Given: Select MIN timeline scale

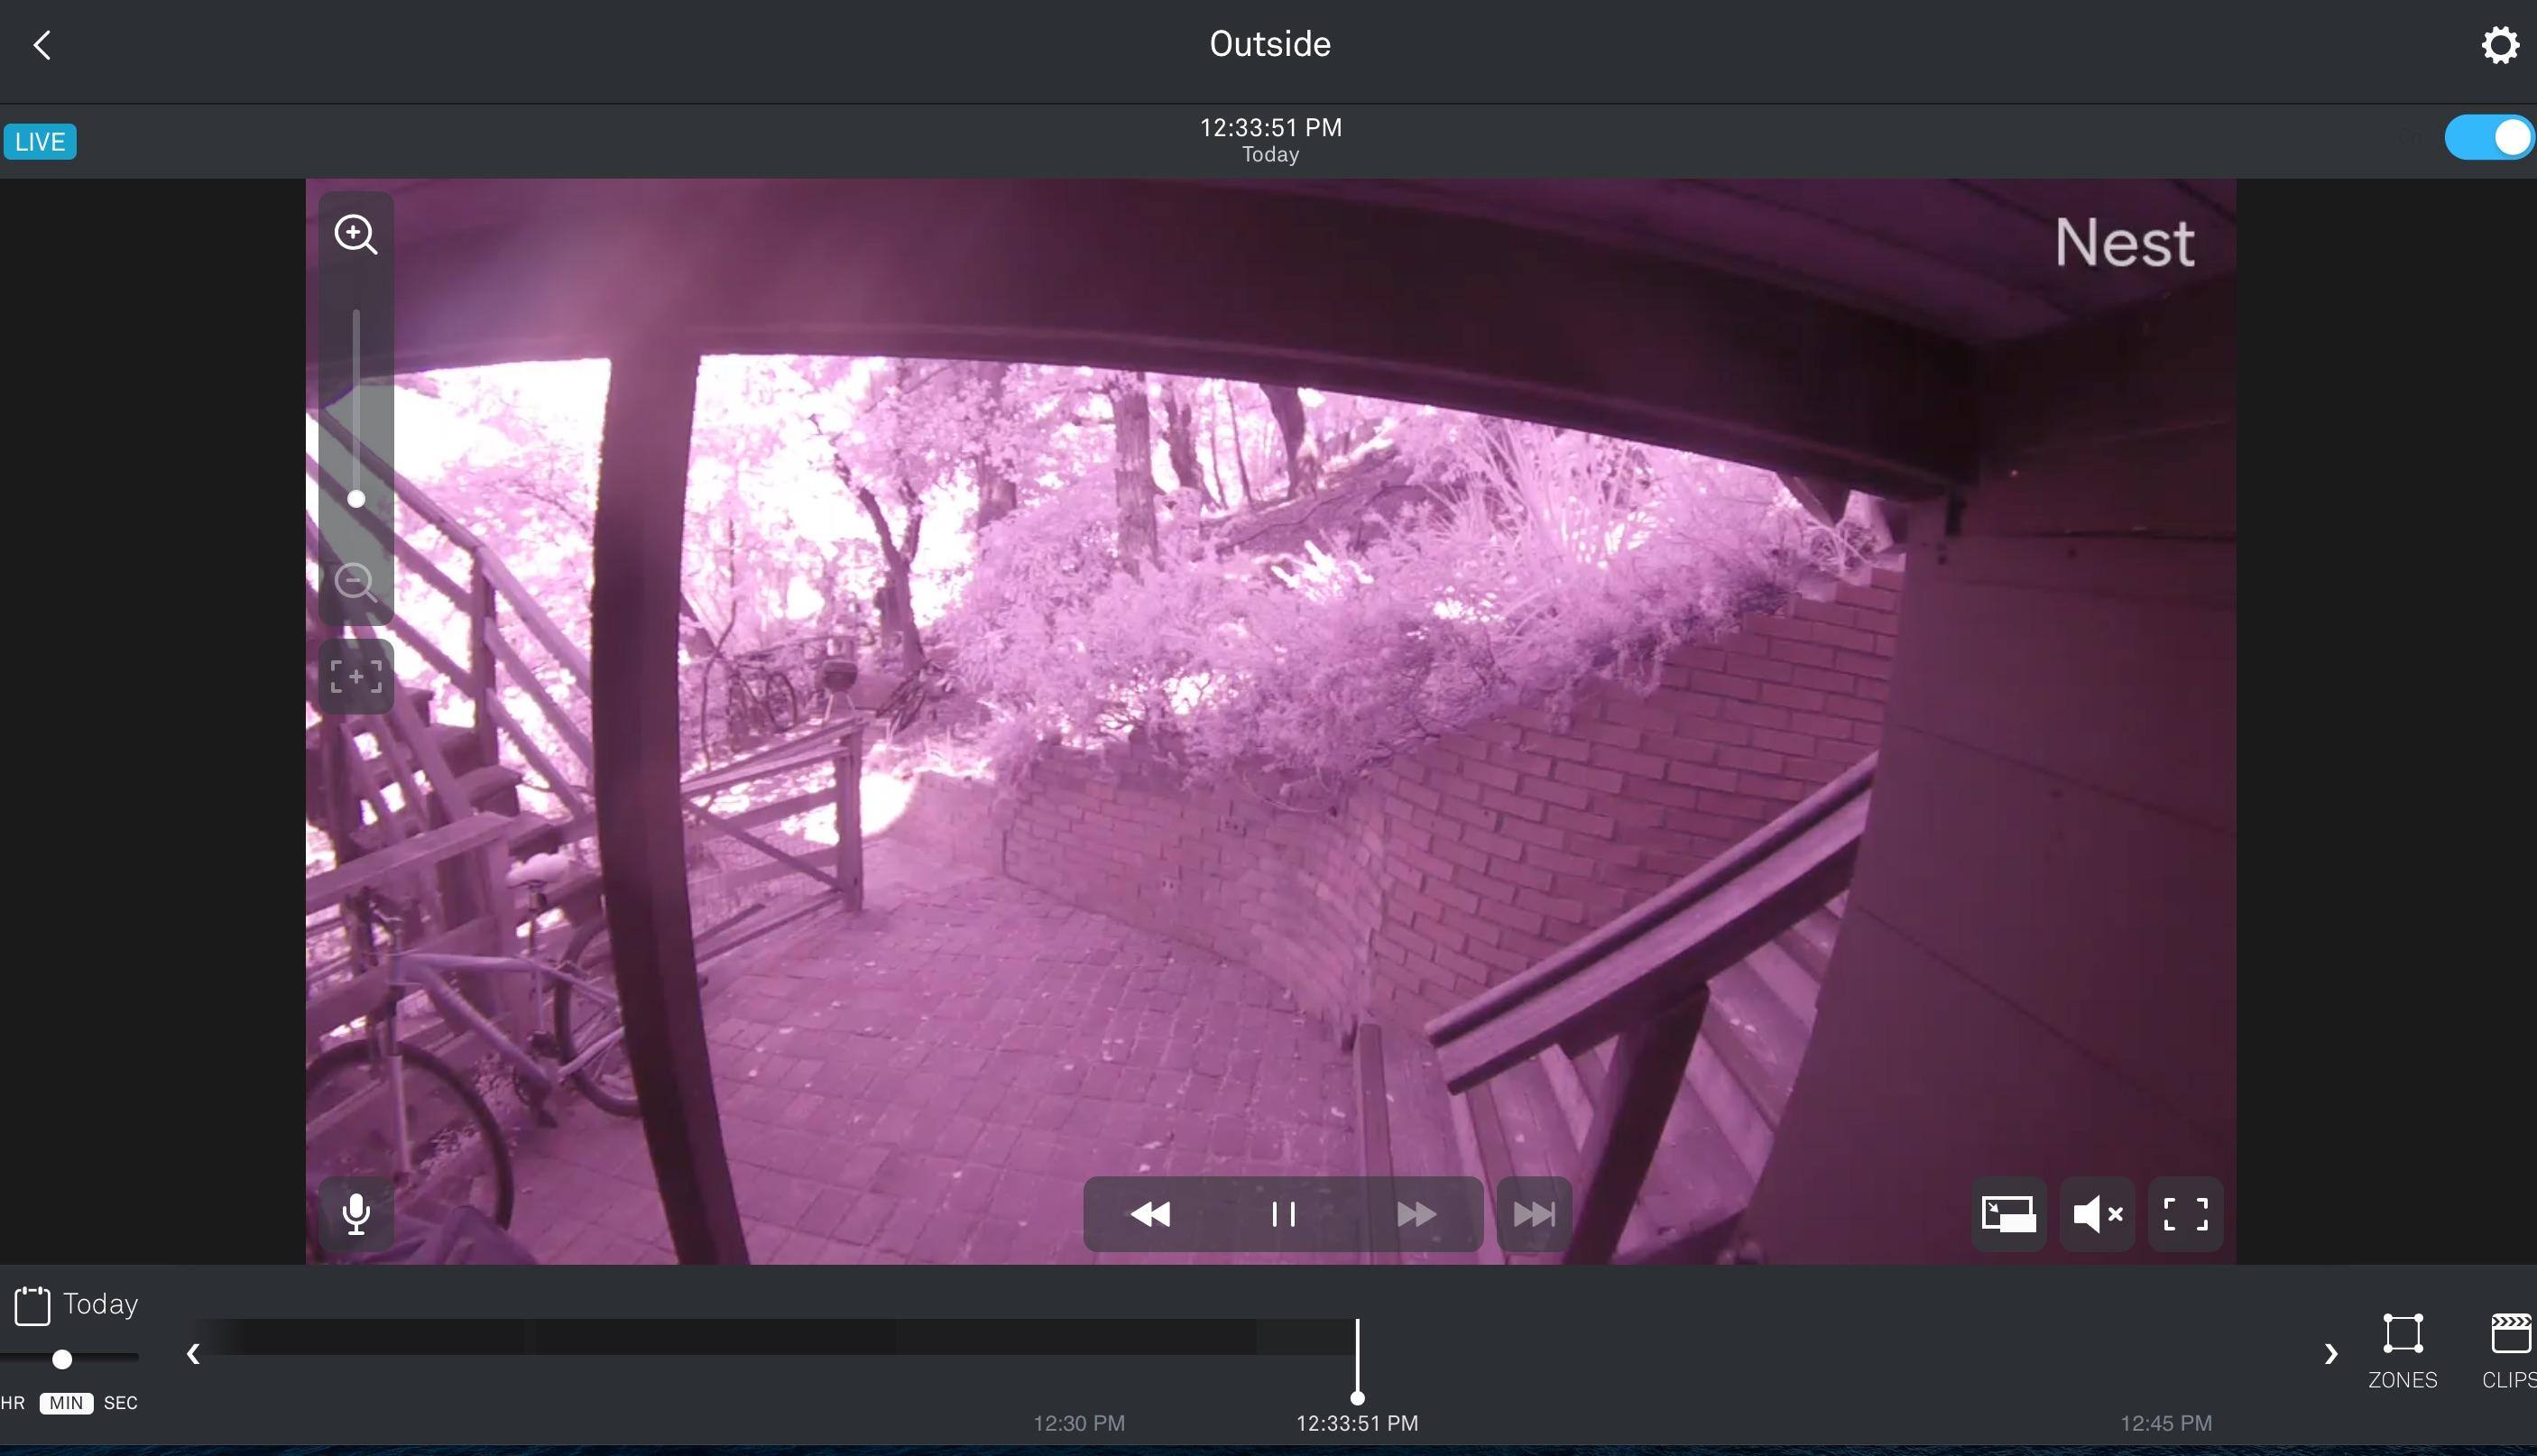Looking at the screenshot, I should 66,1403.
